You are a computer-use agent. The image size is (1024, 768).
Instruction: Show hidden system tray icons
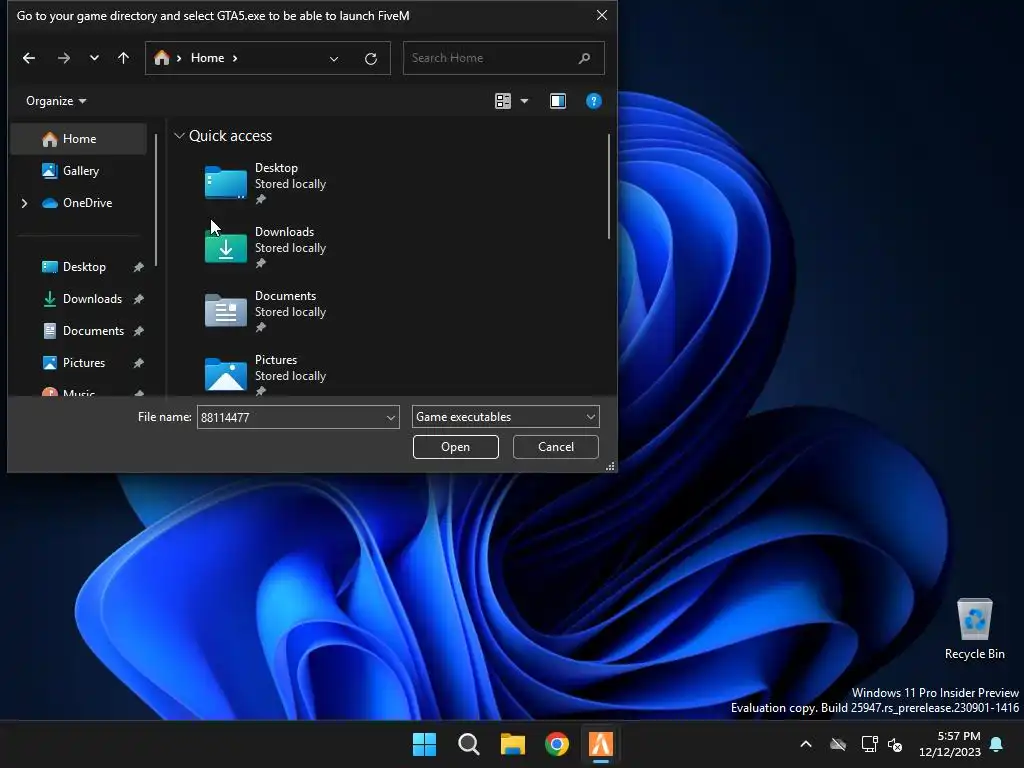click(806, 744)
